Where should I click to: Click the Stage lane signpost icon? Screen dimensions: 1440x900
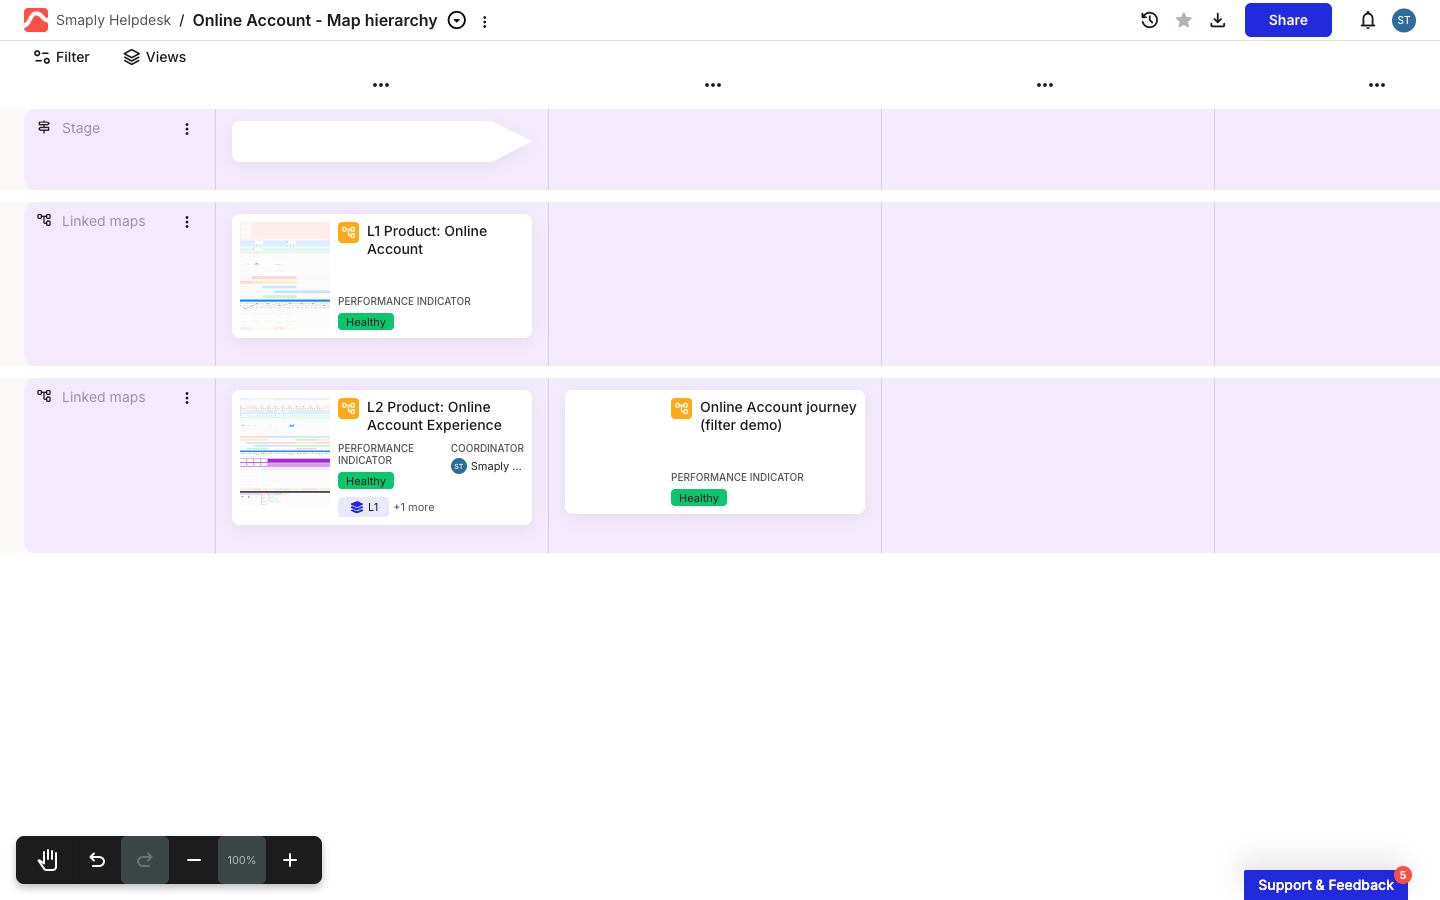[44, 127]
